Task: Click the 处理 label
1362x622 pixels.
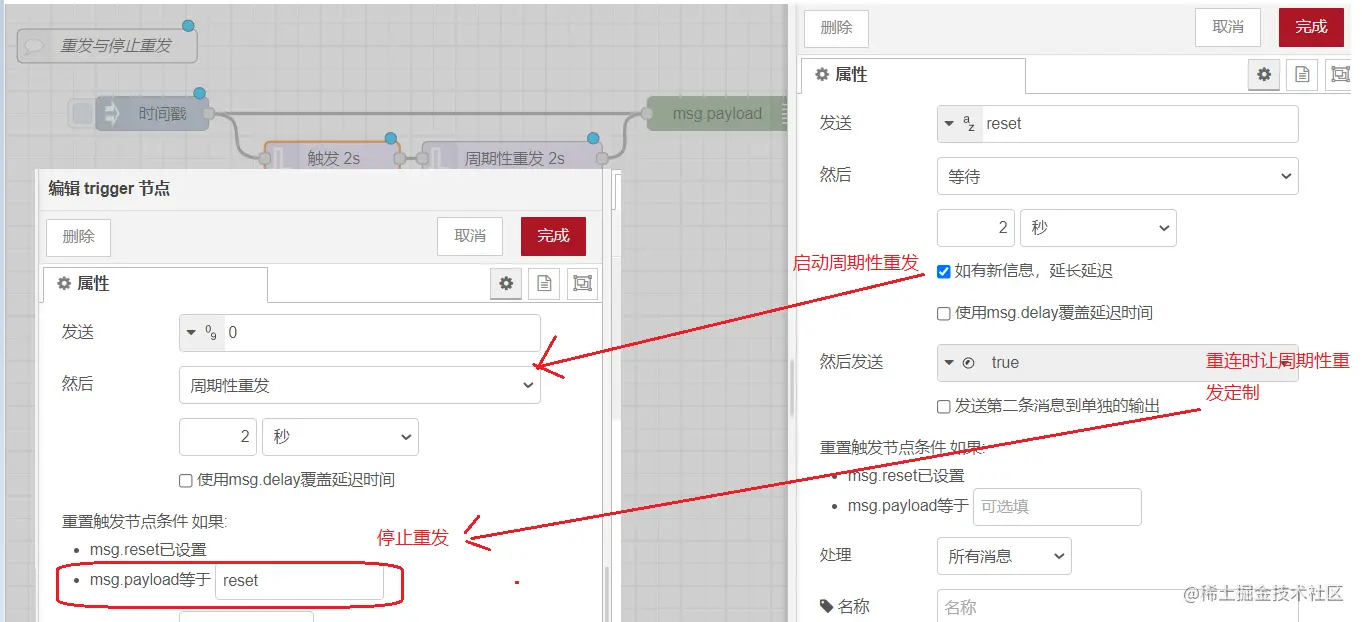Action: pyautogui.click(x=836, y=555)
